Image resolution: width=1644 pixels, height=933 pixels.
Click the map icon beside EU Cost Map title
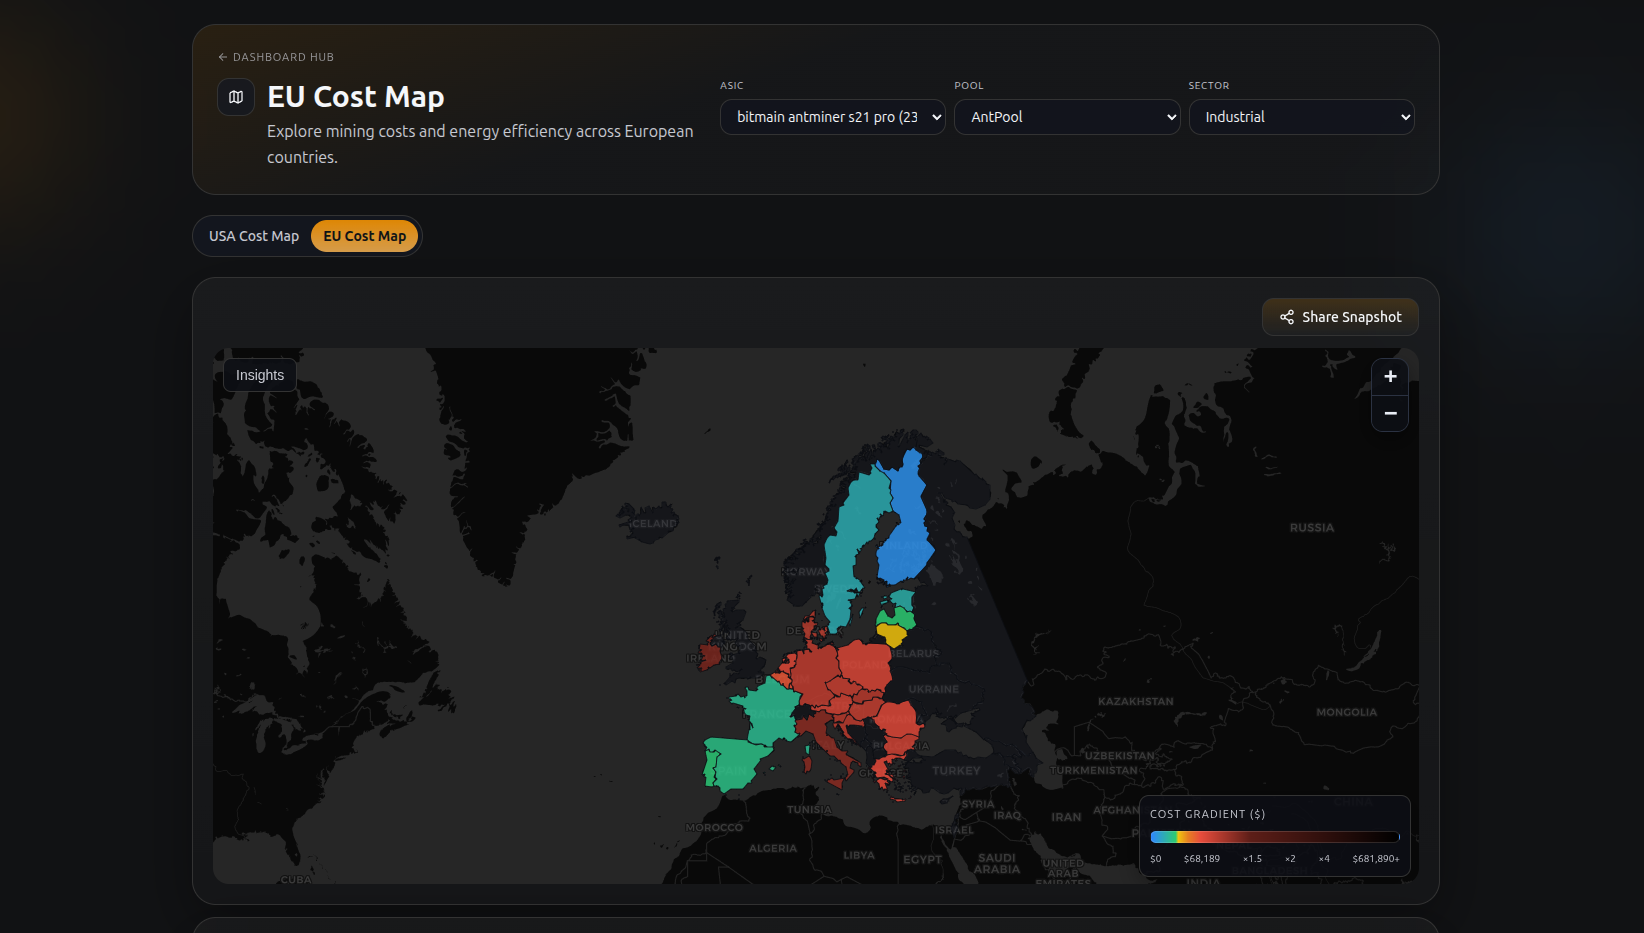pyautogui.click(x=236, y=97)
